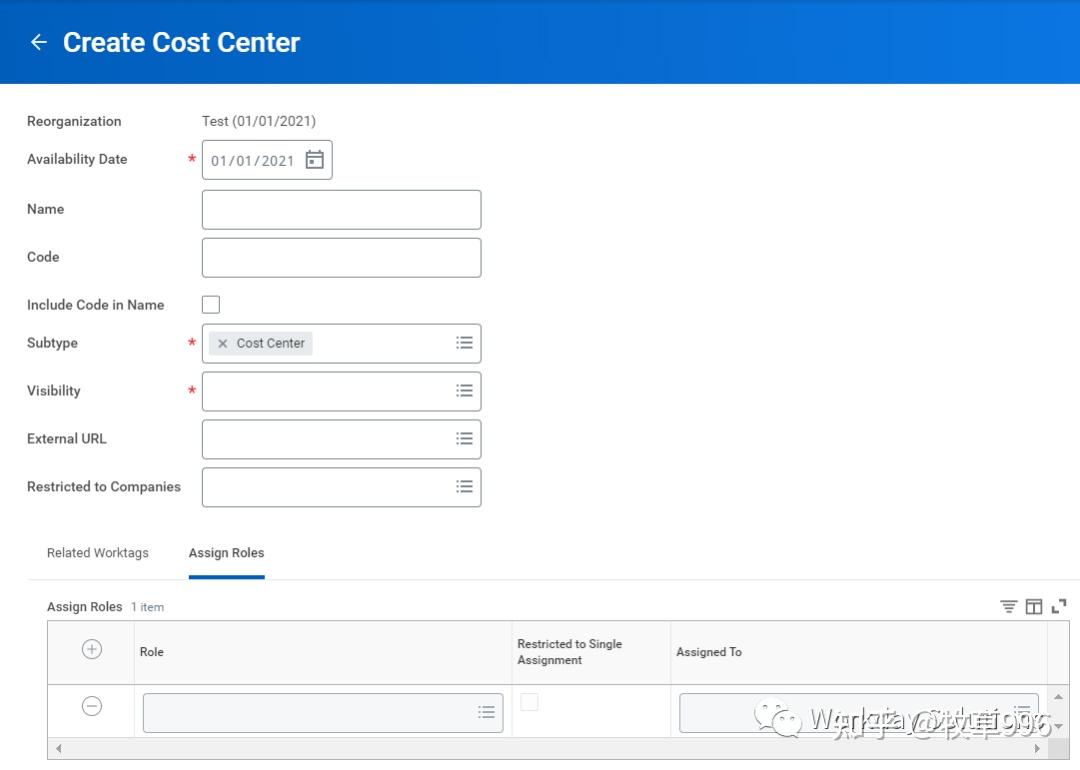Switch to the Related Worktags tab
This screenshot has height=770, width=1080.
point(97,553)
